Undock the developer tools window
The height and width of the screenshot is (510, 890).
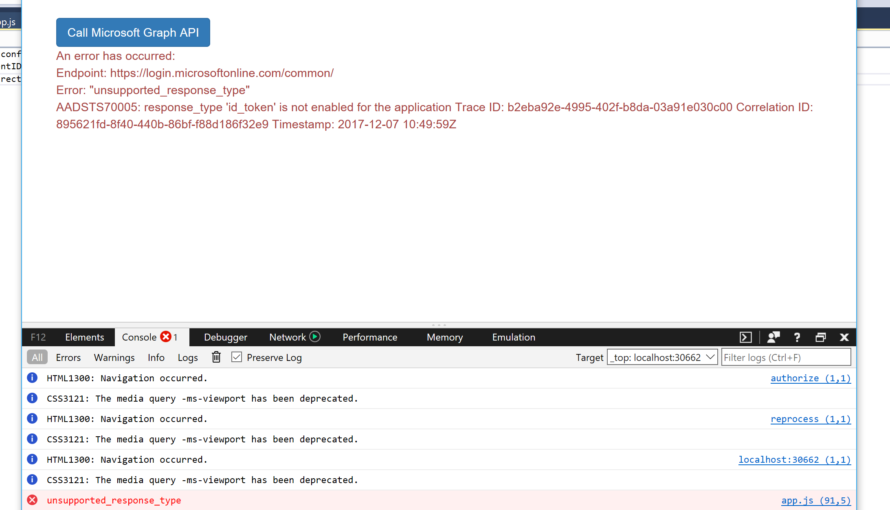click(x=821, y=337)
